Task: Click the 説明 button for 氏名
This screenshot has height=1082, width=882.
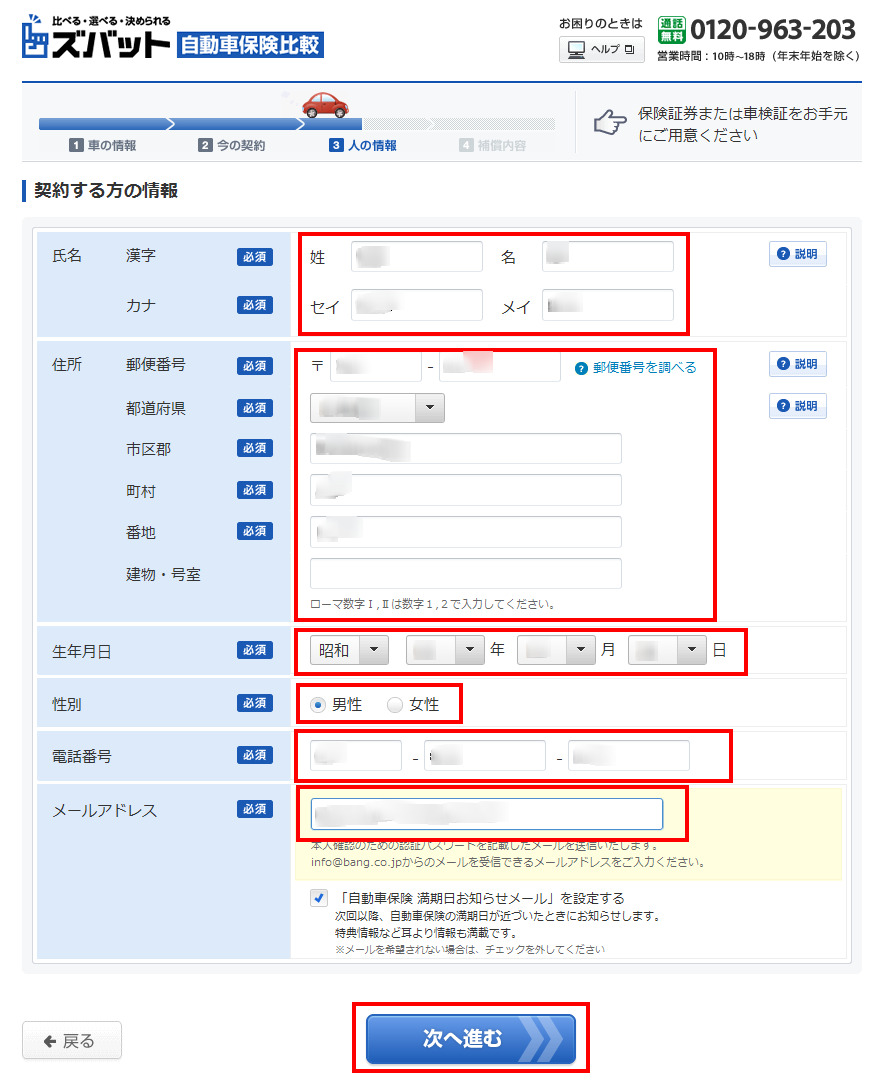Action: point(797,254)
